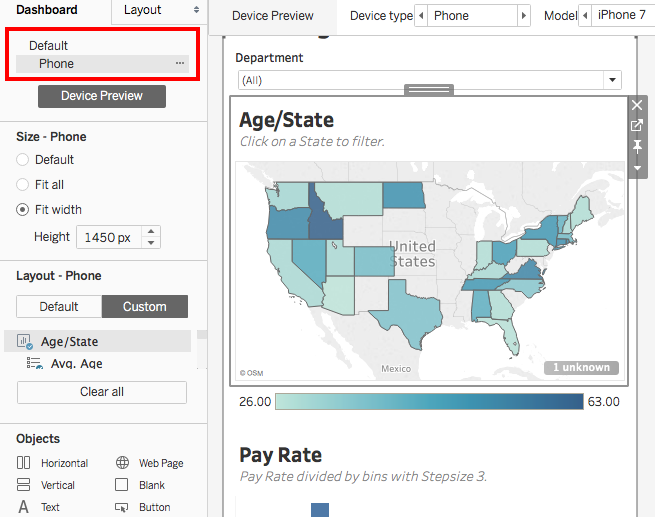Image resolution: width=655 pixels, height=517 pixels.
Task: Add a Horizontal container object
Action: point(53,463)
